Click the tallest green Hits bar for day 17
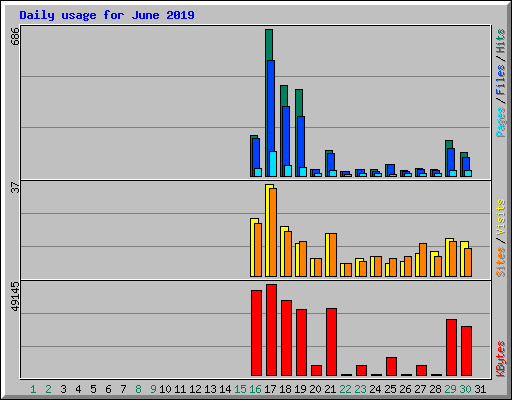 269,45
